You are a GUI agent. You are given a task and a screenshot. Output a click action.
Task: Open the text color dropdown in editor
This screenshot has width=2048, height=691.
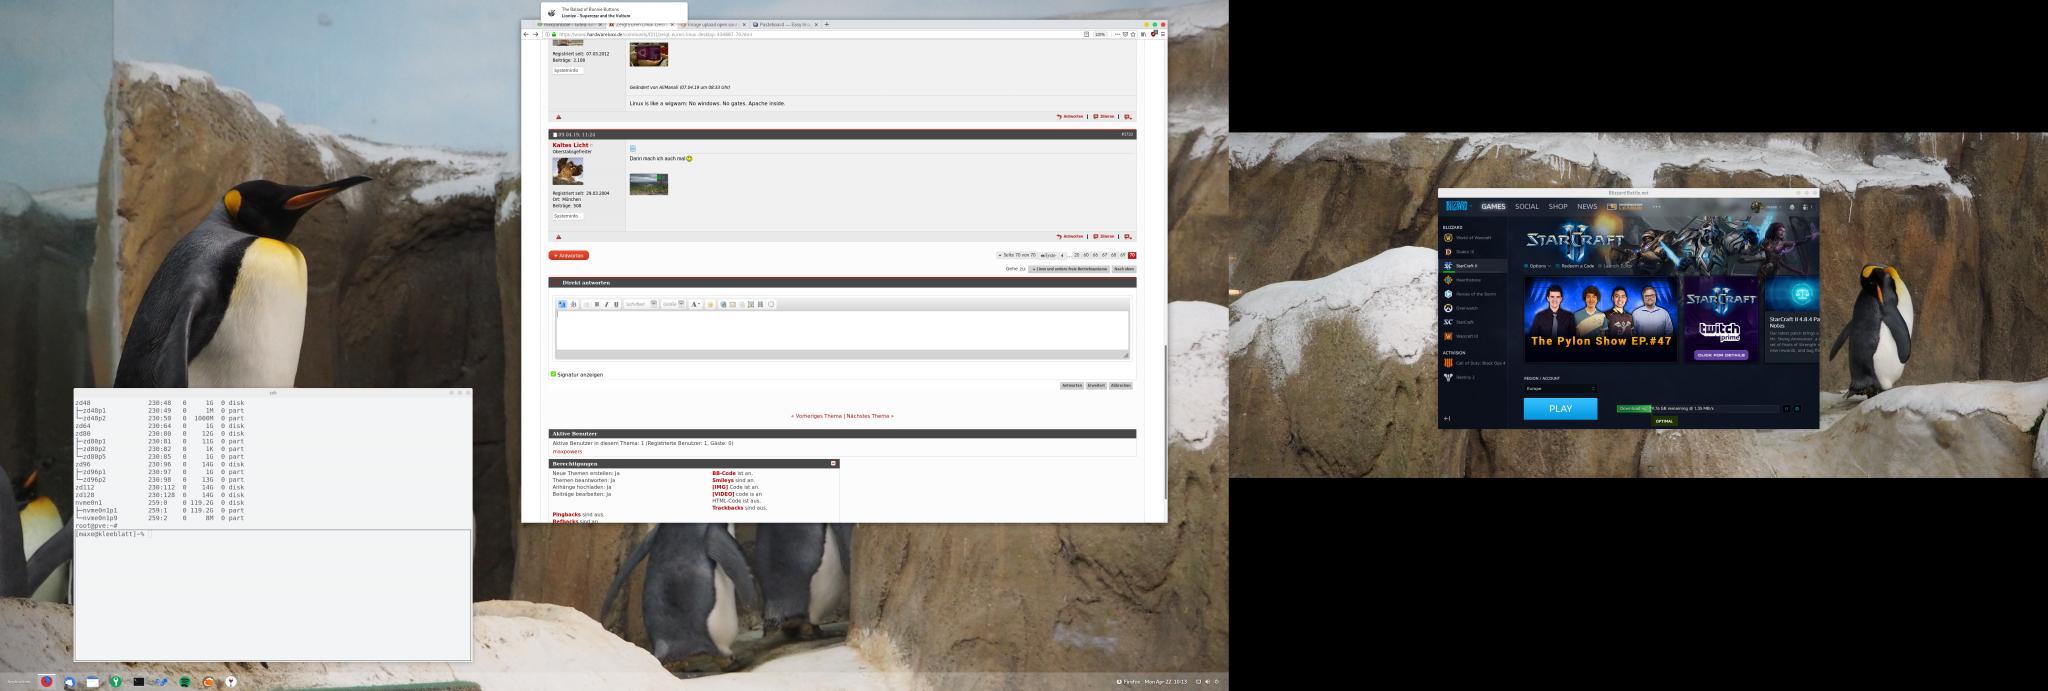(696, 304)
